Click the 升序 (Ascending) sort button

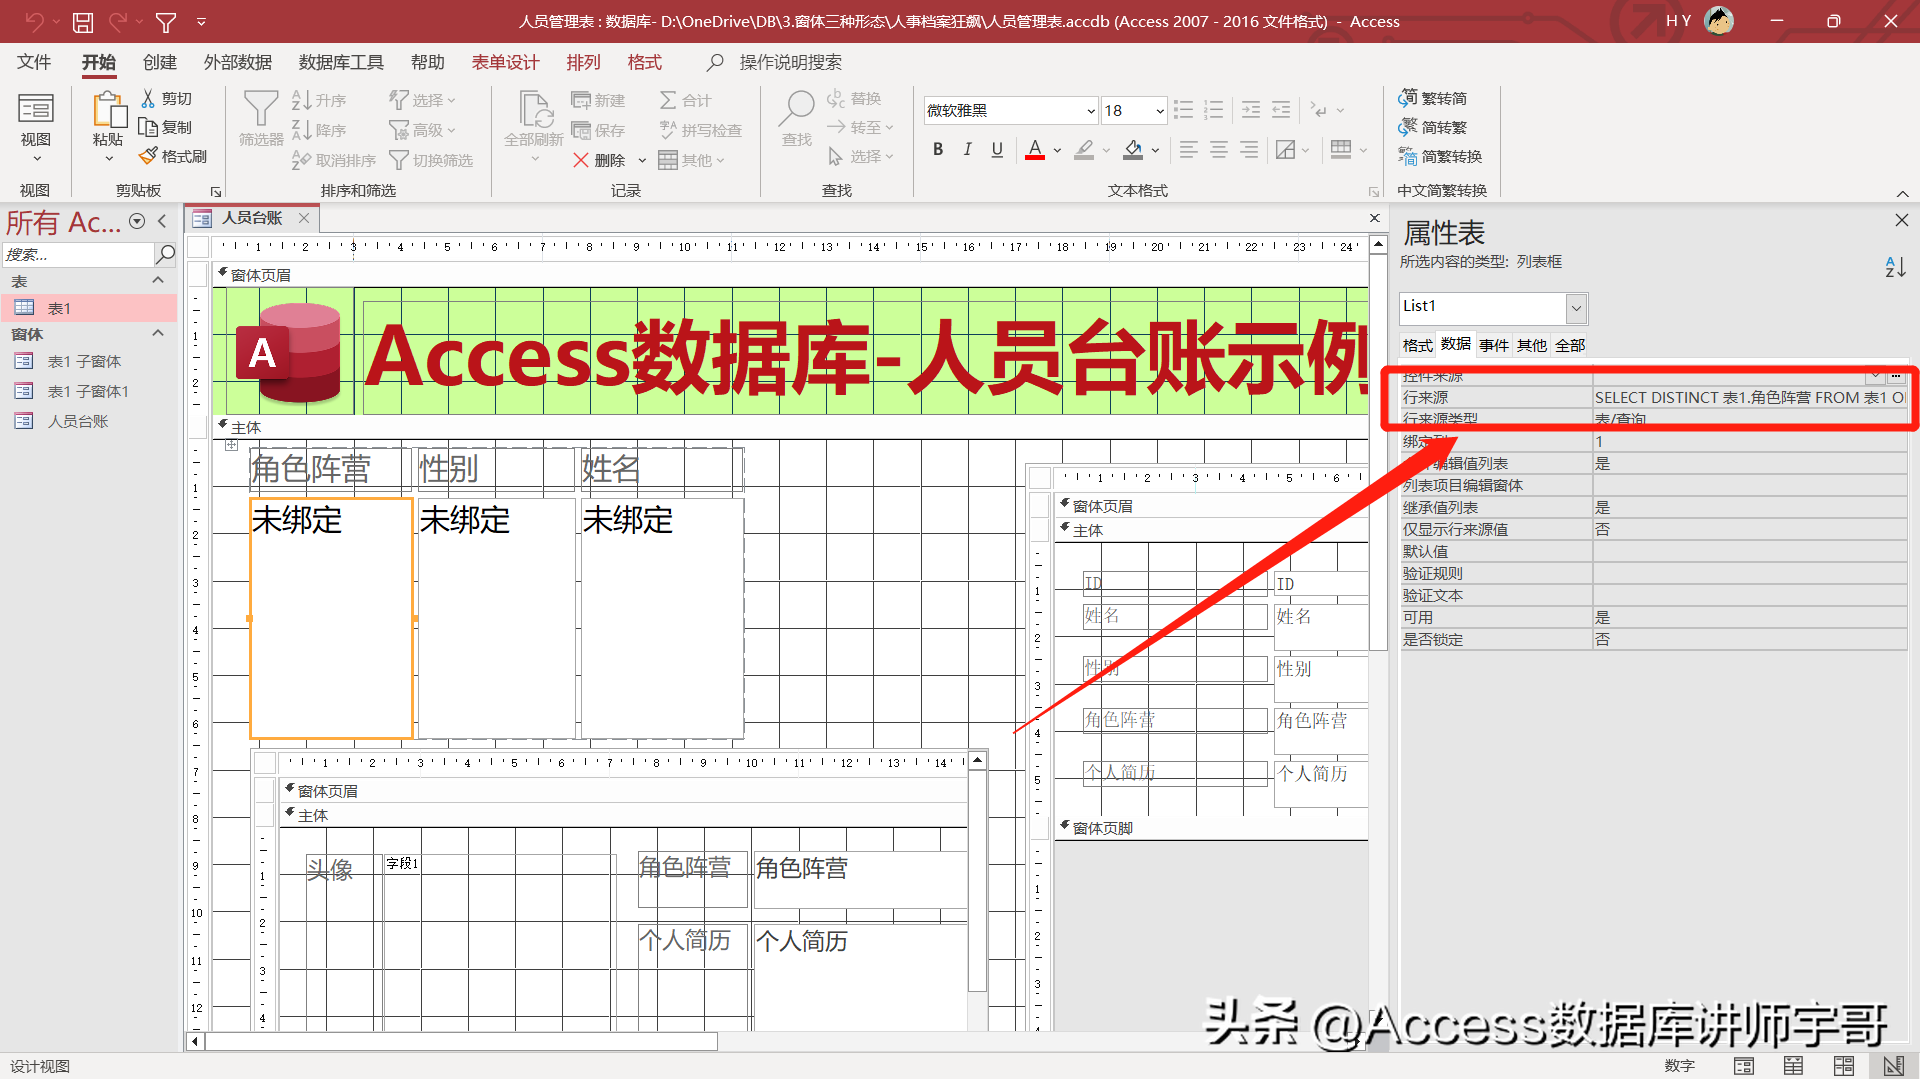tap(319, 100)
